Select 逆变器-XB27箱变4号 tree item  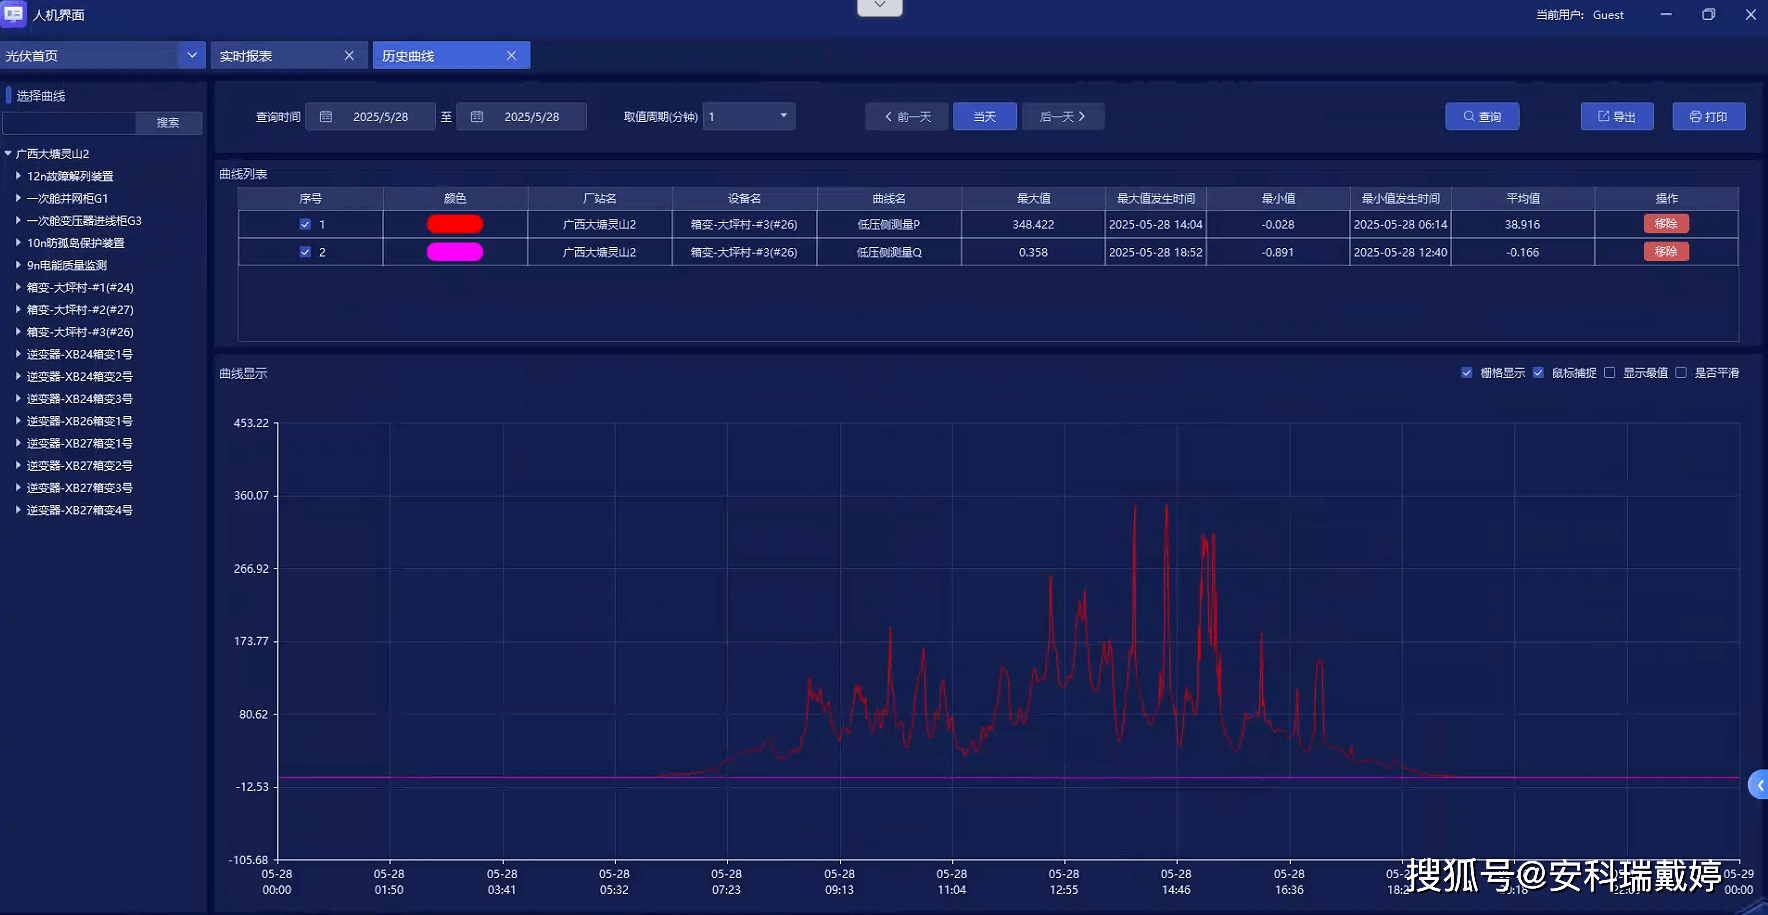click(80, 510)
